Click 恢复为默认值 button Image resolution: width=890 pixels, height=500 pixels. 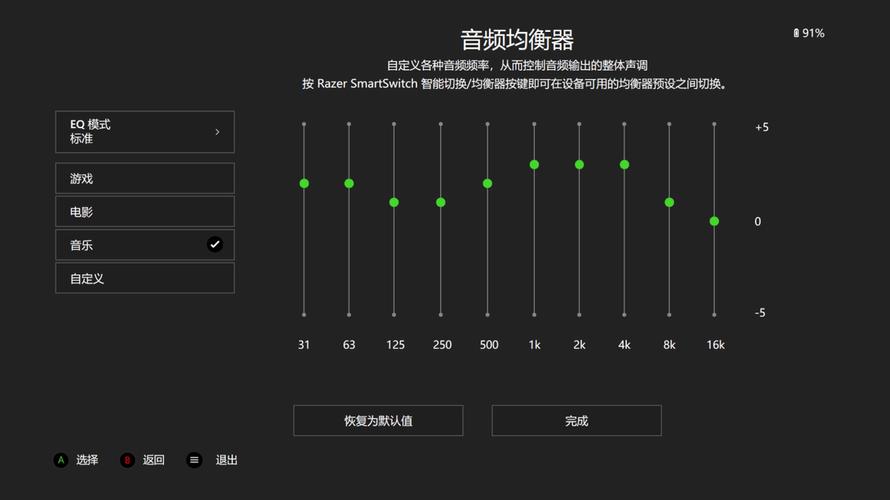[x=378, y=421]
